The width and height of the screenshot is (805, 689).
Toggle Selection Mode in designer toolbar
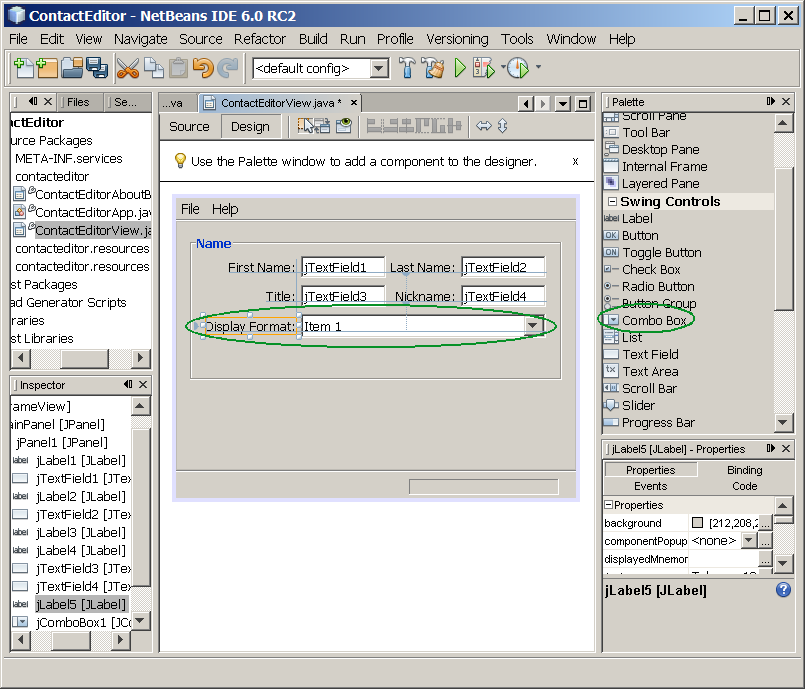coord(306,126)
